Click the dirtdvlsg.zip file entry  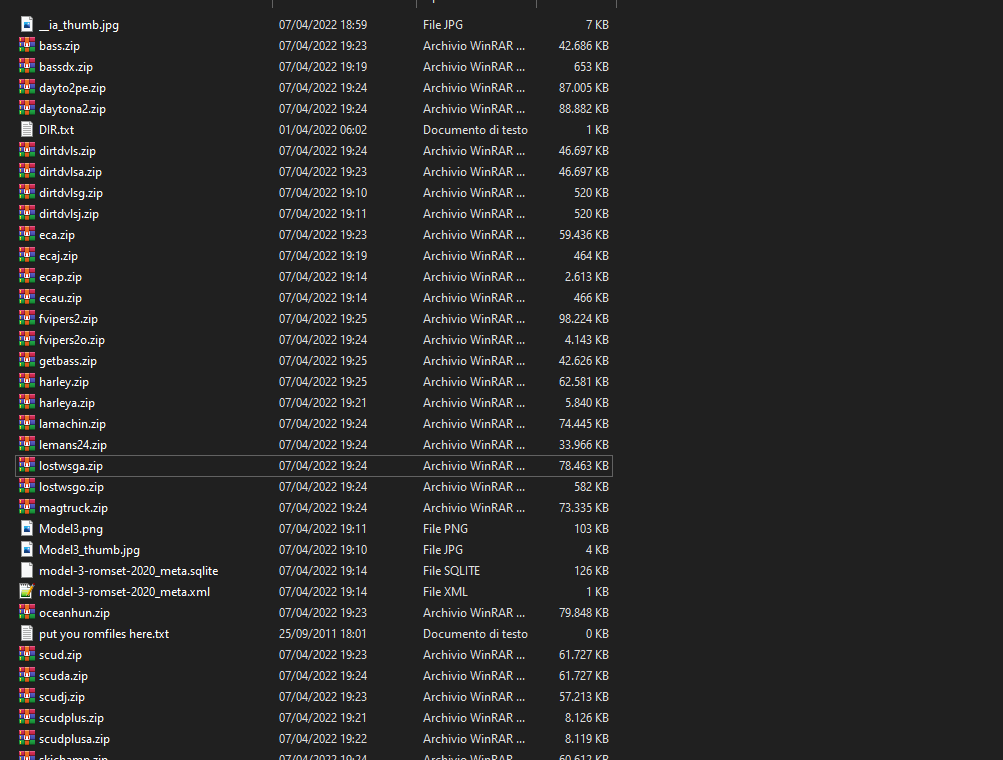71,193
